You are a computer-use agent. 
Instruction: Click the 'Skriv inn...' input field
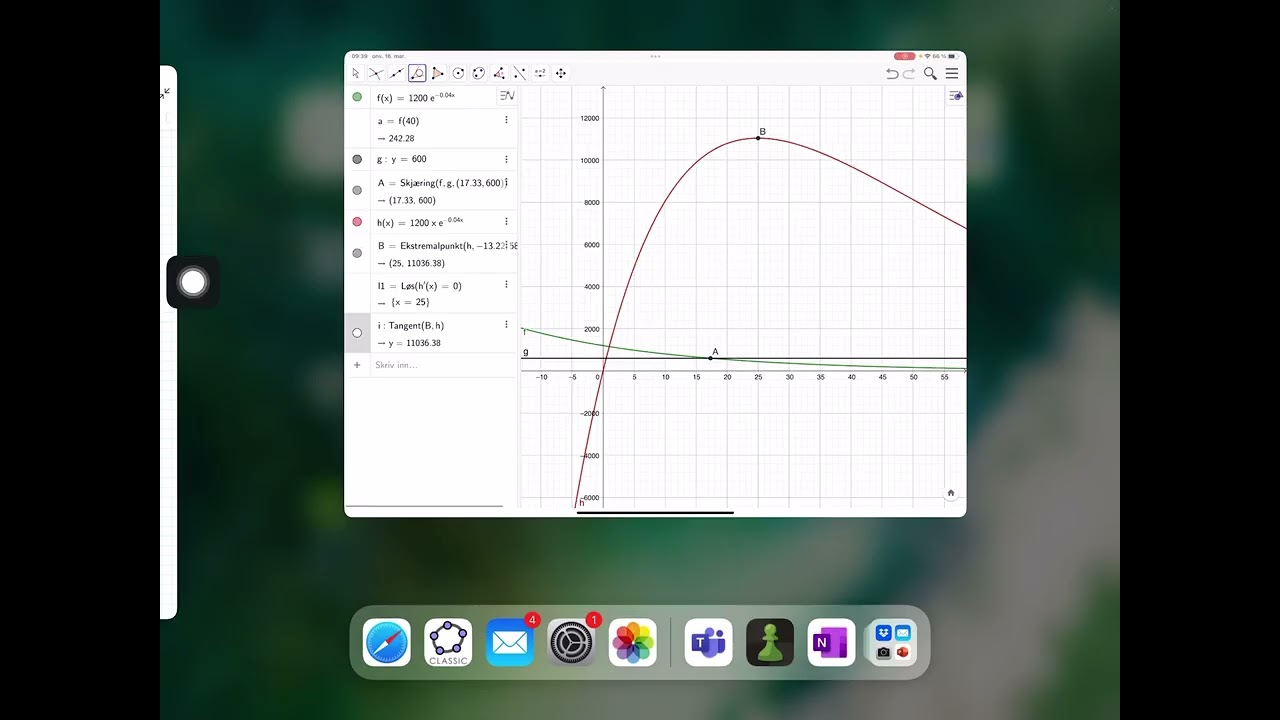click(x=443, y=365)
